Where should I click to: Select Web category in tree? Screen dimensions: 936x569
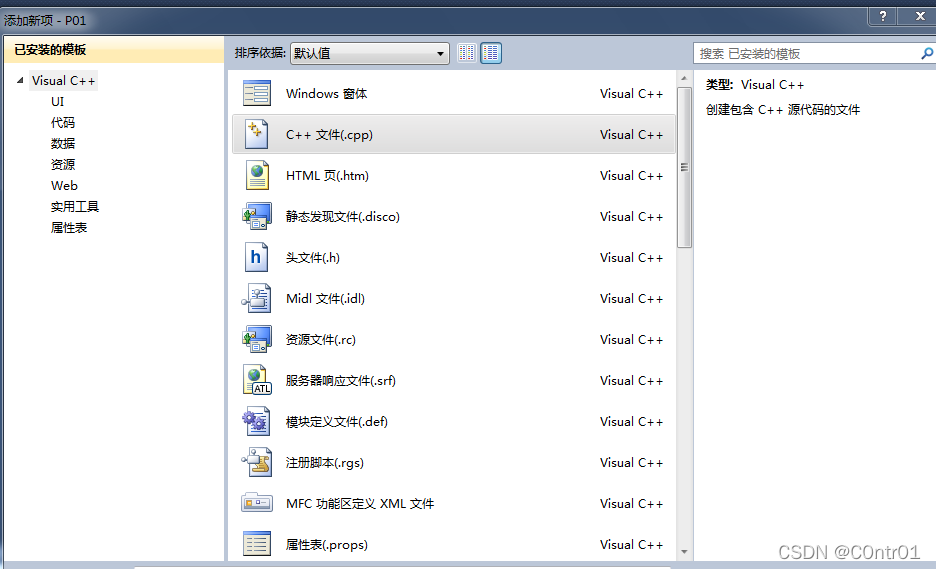pyautogui.click(x=64, y=186)
